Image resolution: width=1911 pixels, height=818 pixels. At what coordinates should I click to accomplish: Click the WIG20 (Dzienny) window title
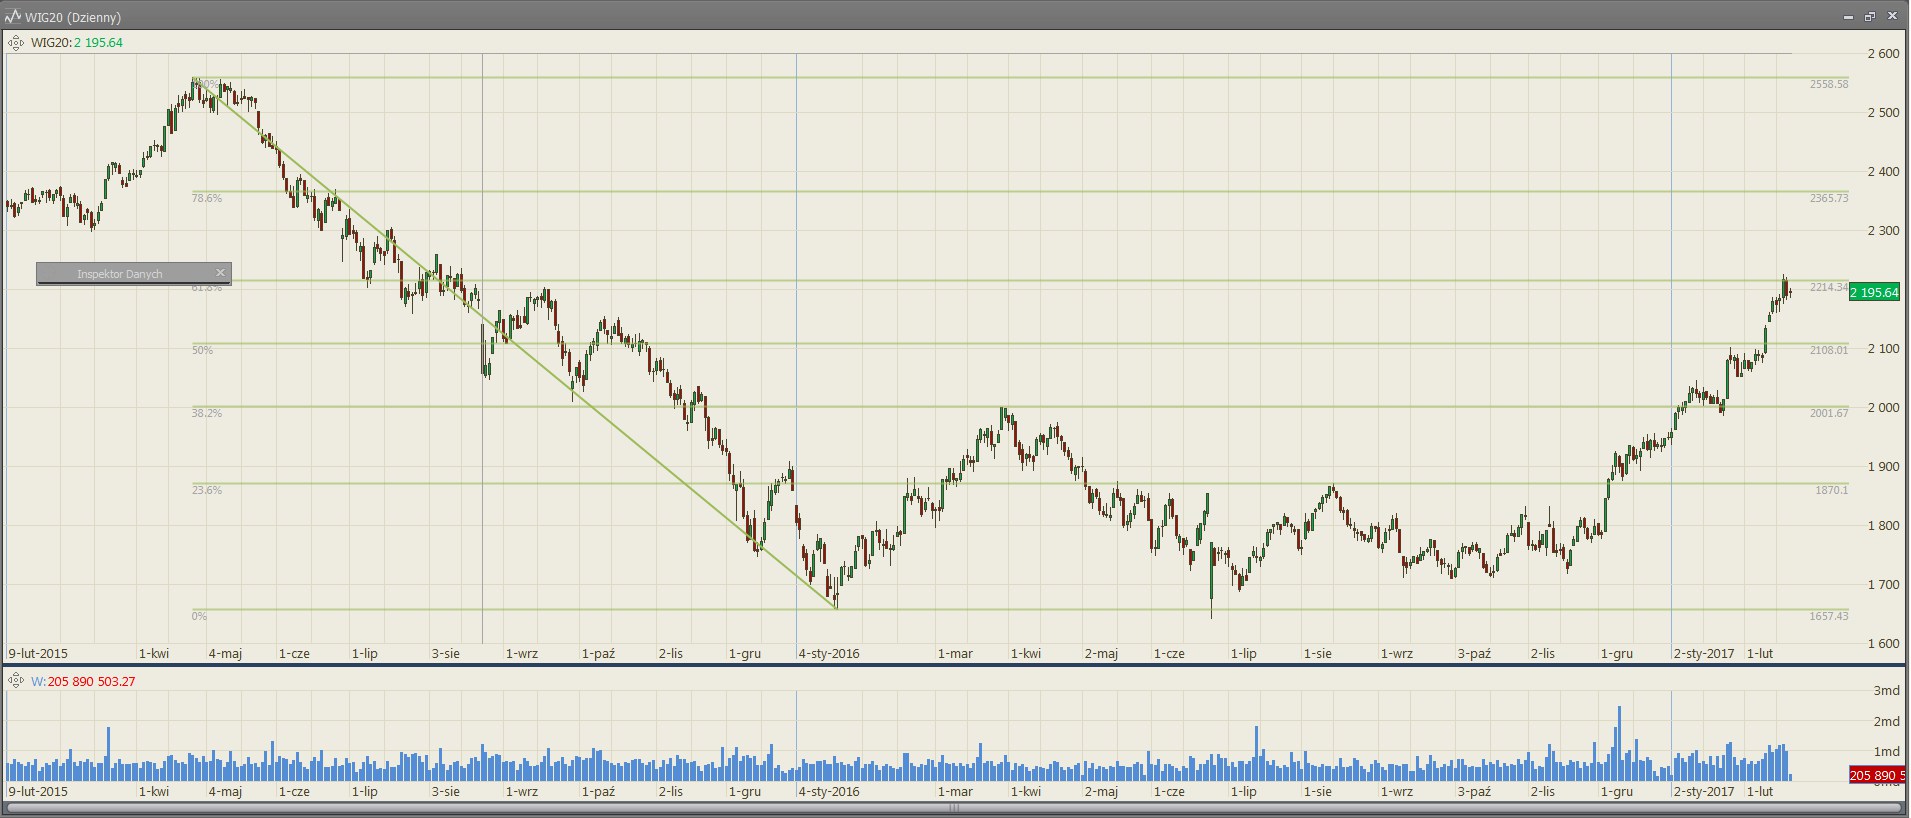pos(73,17)
